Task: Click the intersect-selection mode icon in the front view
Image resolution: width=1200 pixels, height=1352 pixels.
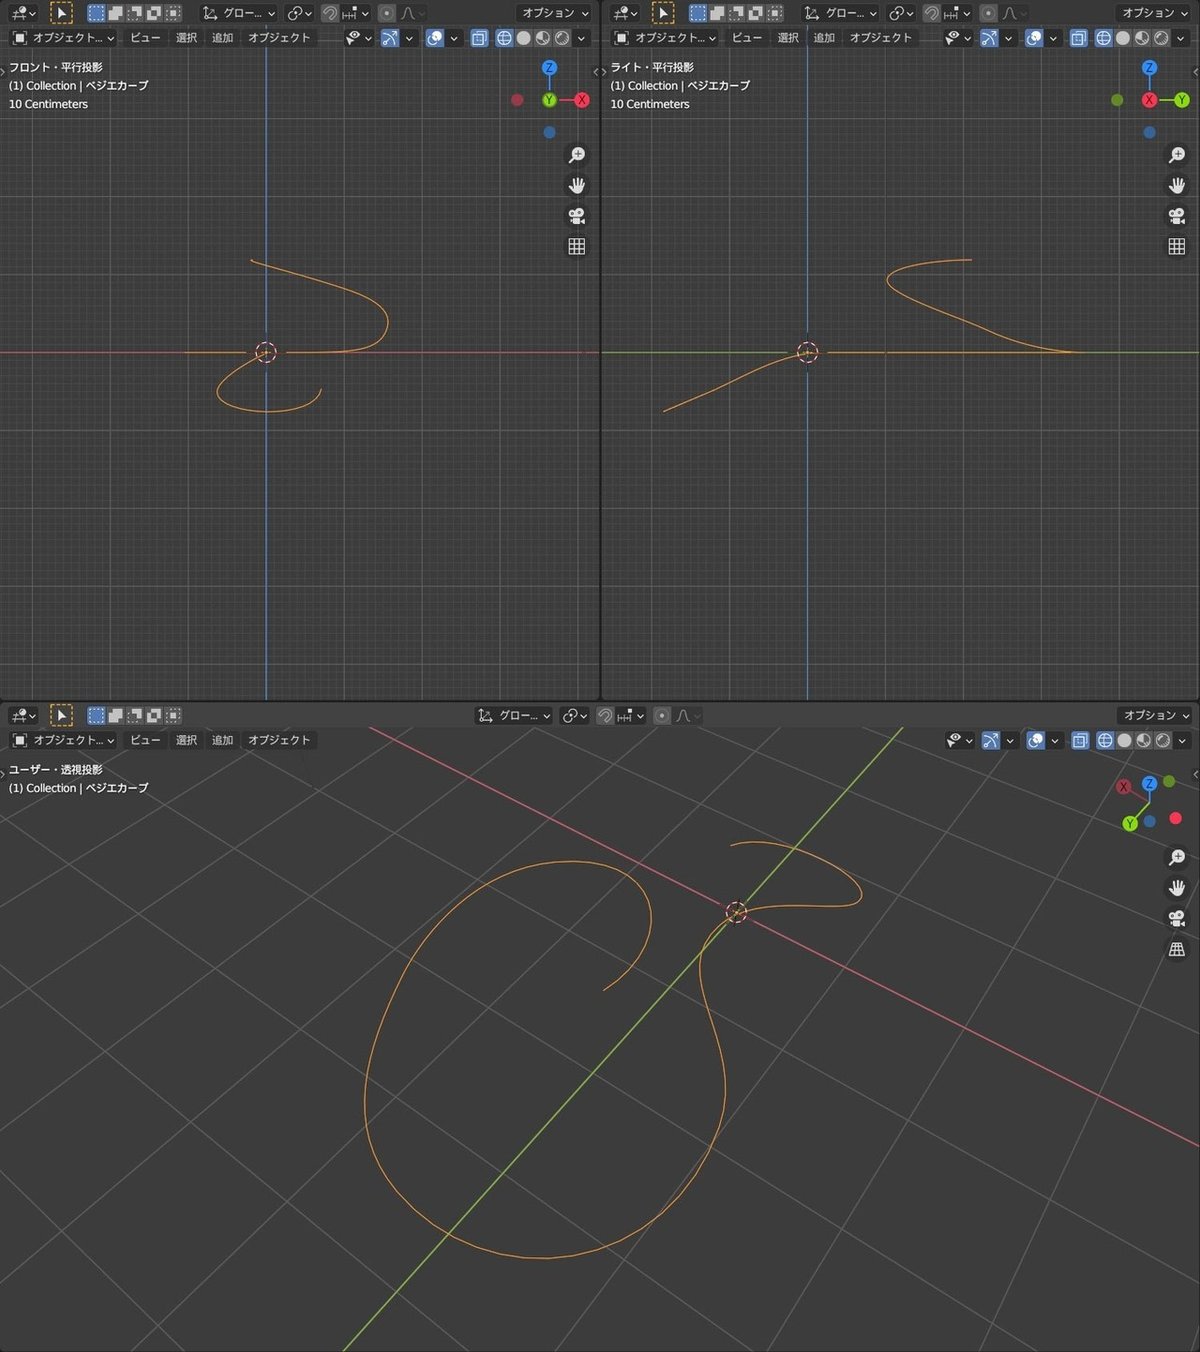Action: tap(173, 13)
